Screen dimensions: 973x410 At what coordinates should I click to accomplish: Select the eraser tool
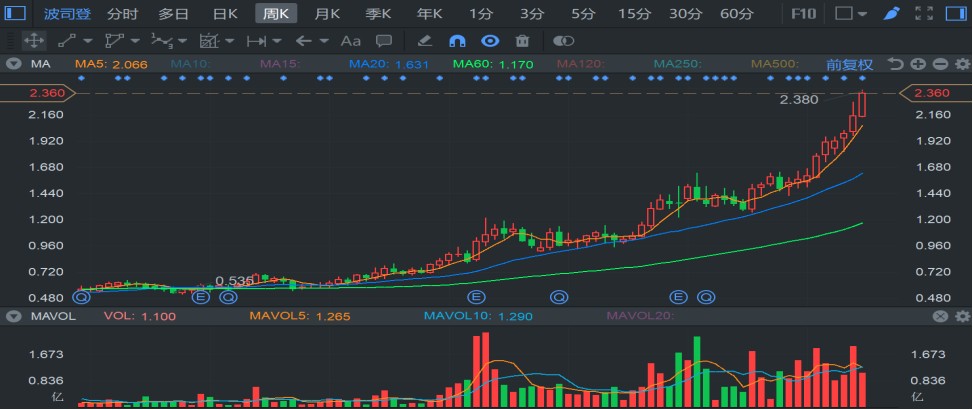(x=424, y=42)
